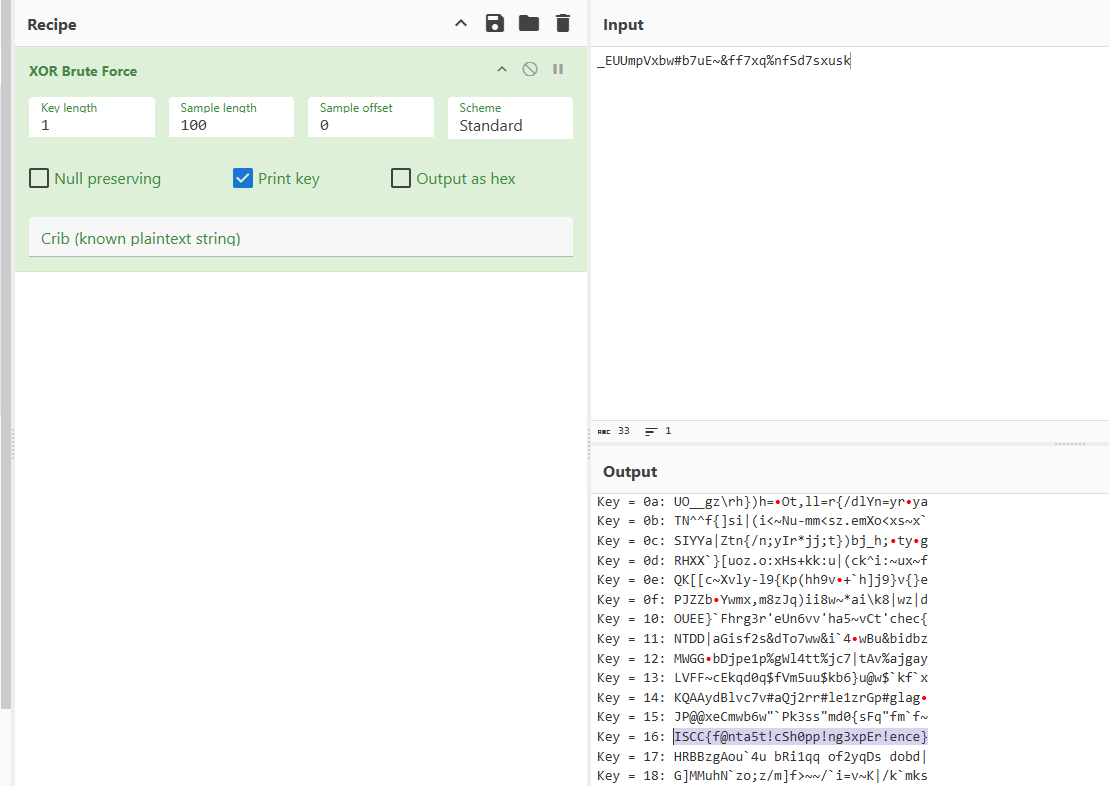Click the Save recipe icon

coord(494,23)
